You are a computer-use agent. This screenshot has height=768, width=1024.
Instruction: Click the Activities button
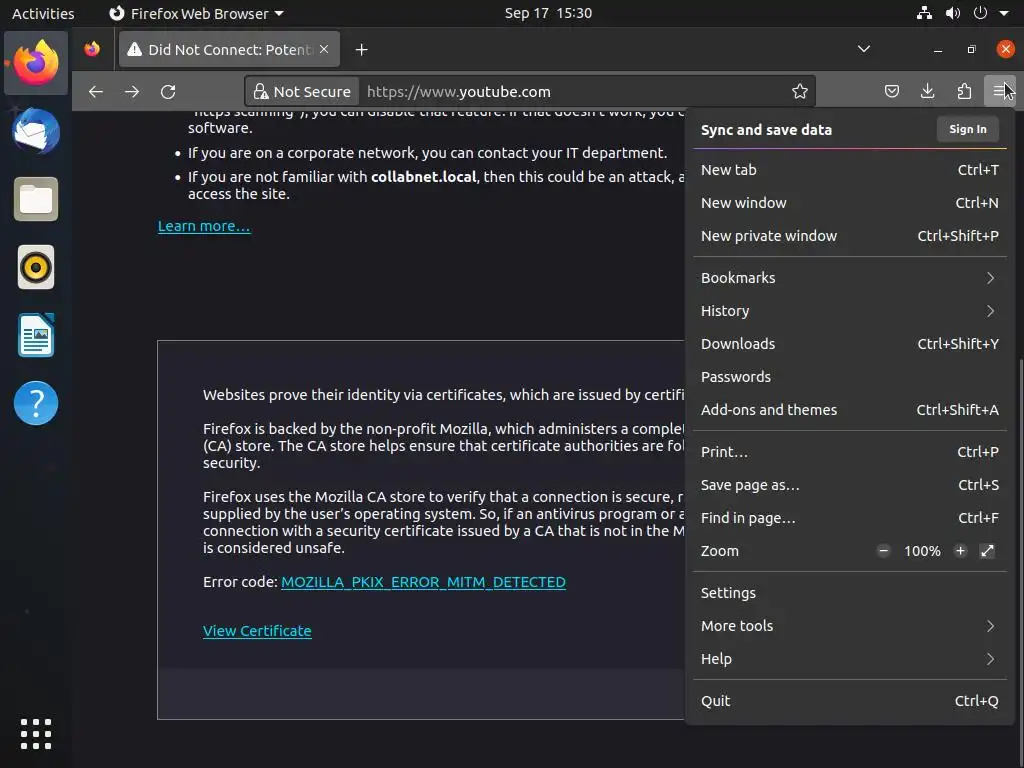click(43, 13)
